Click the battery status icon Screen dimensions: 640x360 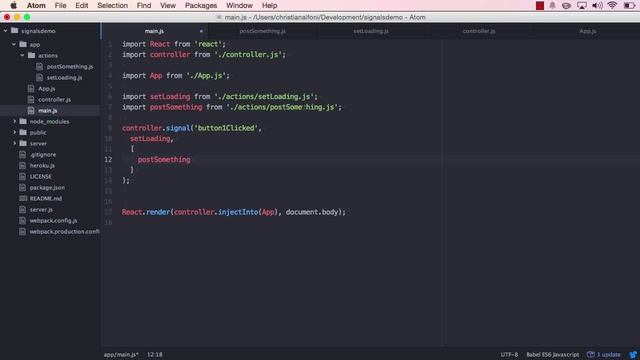pos(629,5)
